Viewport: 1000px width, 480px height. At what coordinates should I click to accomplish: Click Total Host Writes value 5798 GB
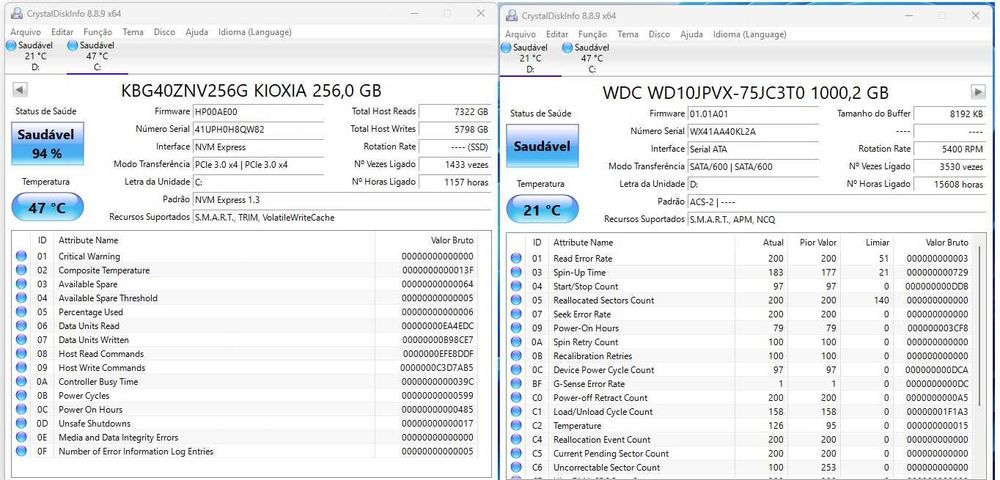(x=455, y=129)
